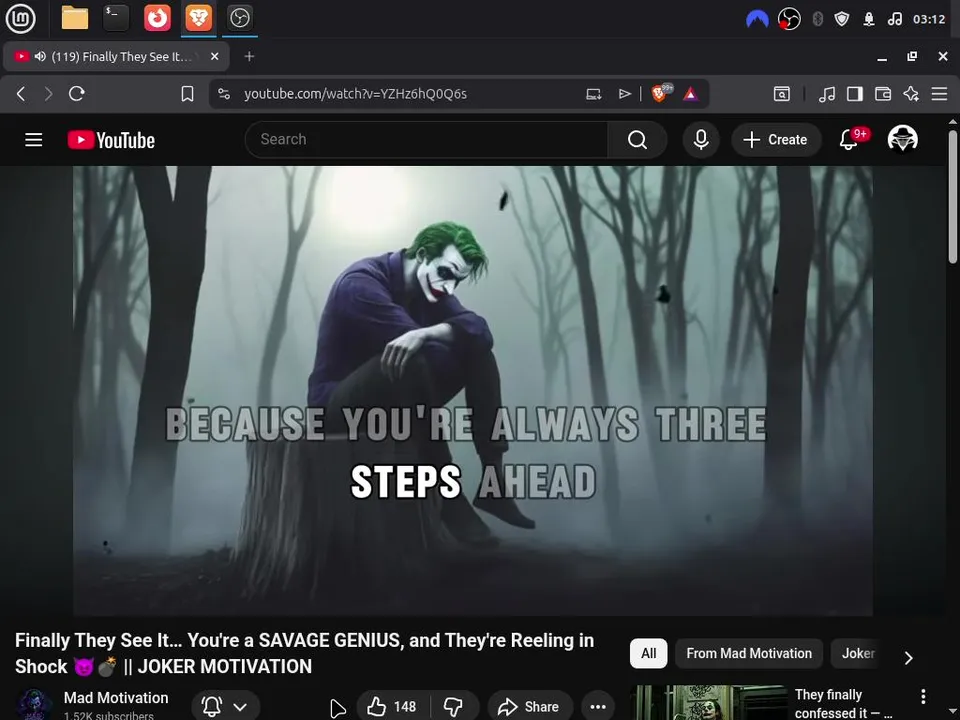This screenshot has width=960, height=720.
Task: Mute the tab using the speaker icon
Action: [x=40, y=56]
